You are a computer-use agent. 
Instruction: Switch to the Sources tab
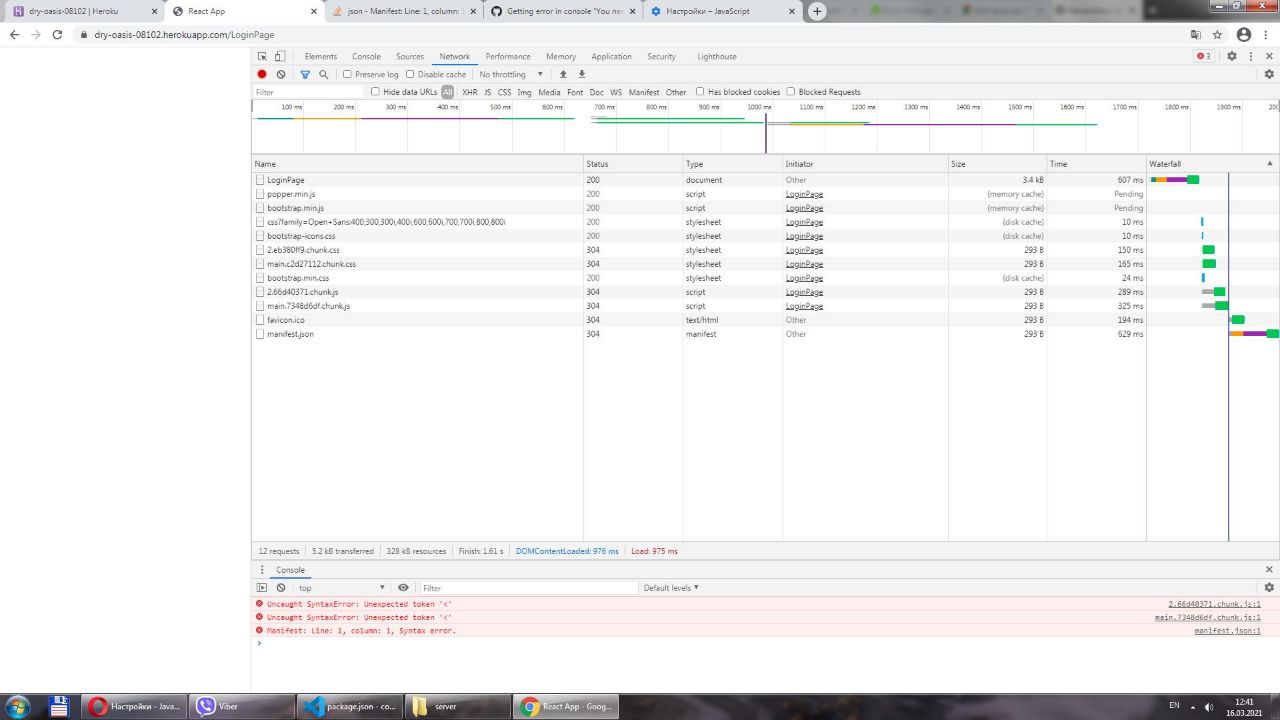pyautogui.click(x=410, y=57)
